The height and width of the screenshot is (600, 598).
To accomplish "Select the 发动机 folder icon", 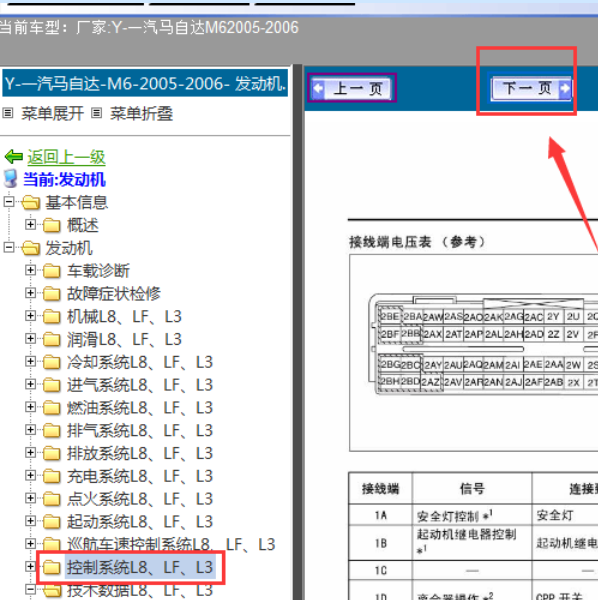I will coord(31,248).
